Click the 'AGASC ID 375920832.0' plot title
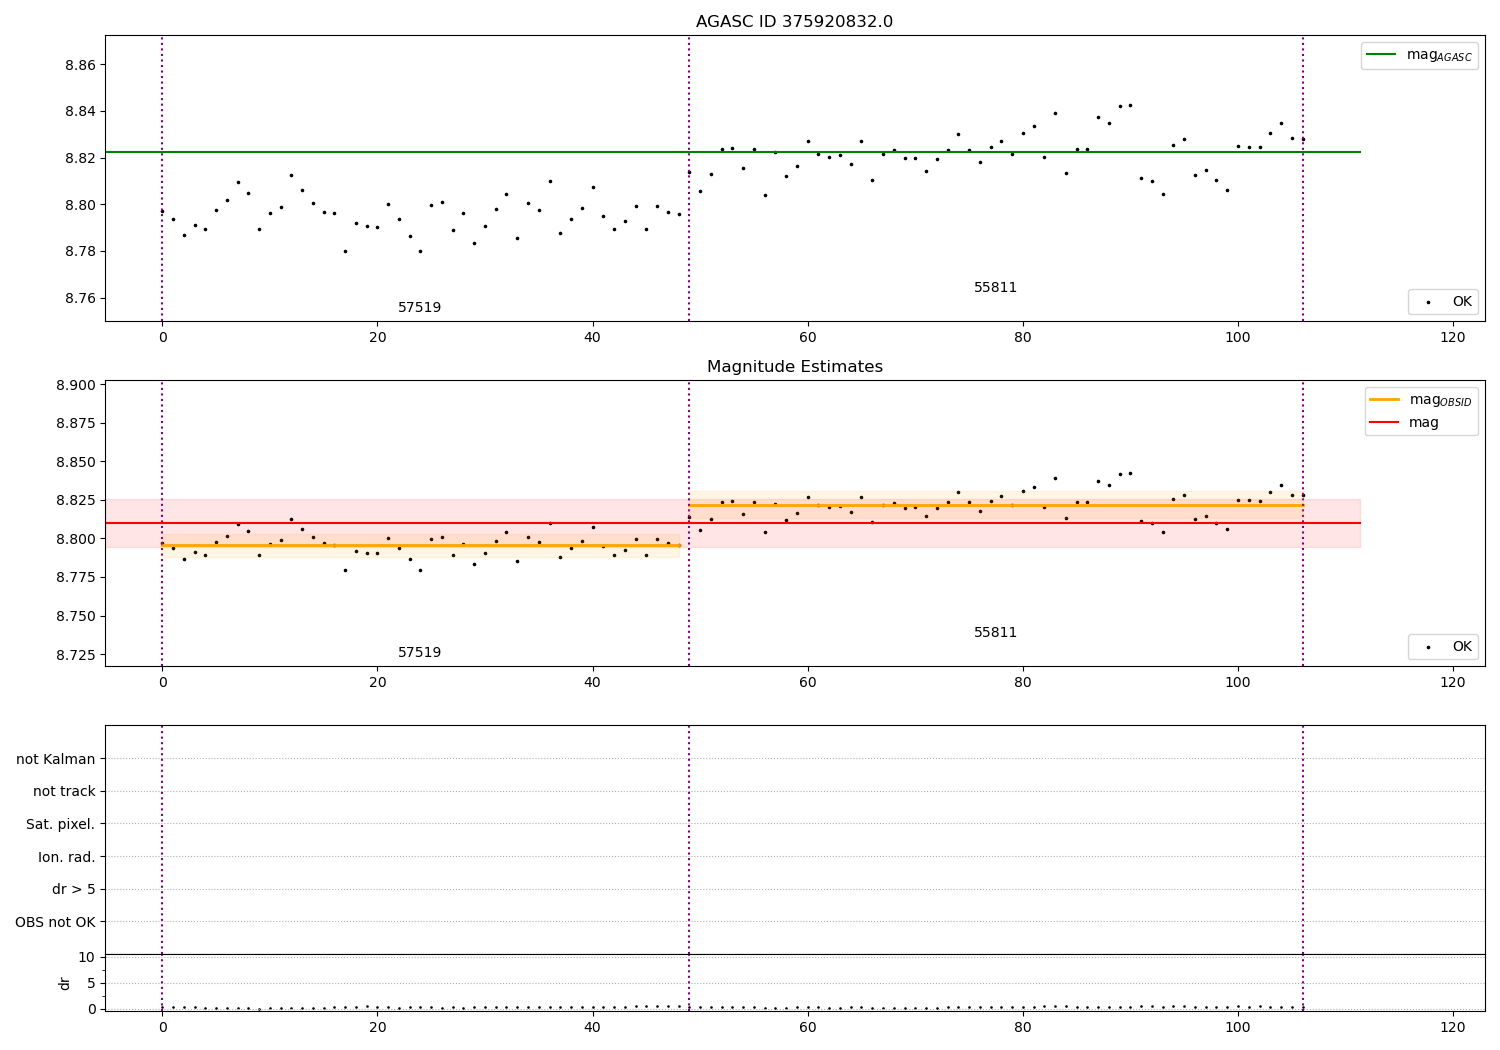This screenshot has width=1500, height=1050. coord(794,22)
